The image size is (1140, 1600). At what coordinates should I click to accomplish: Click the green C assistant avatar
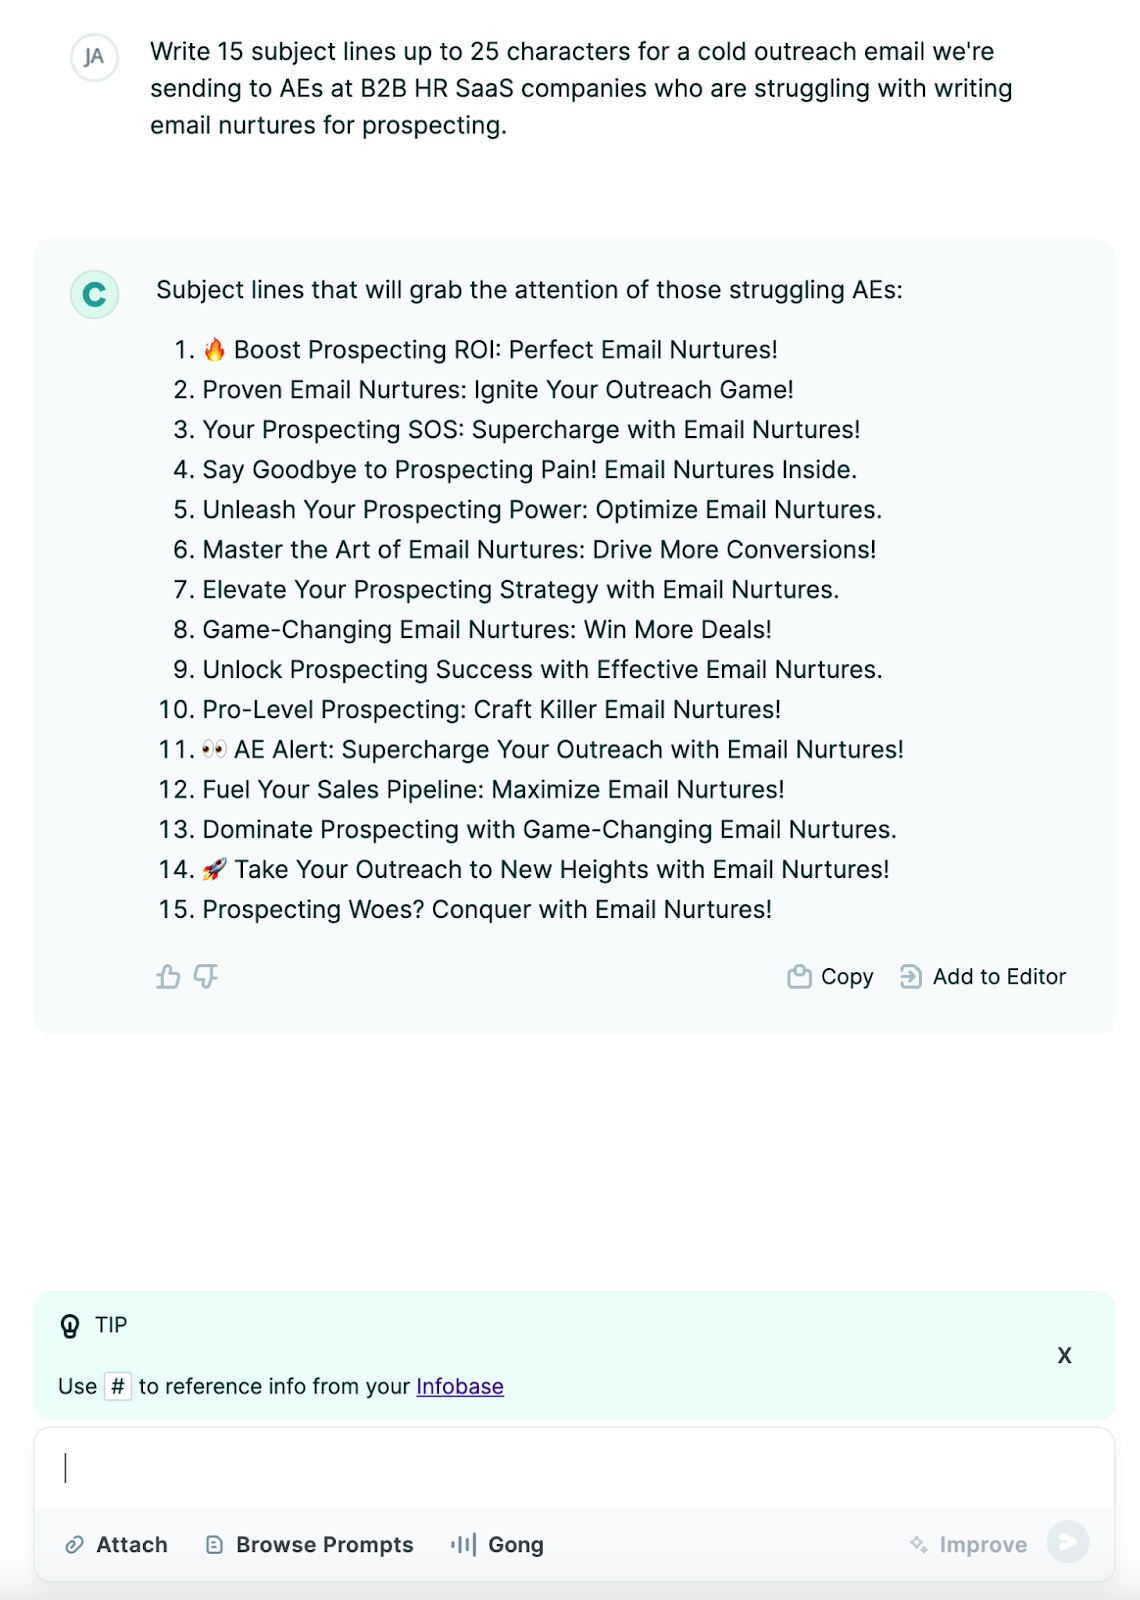93,295
